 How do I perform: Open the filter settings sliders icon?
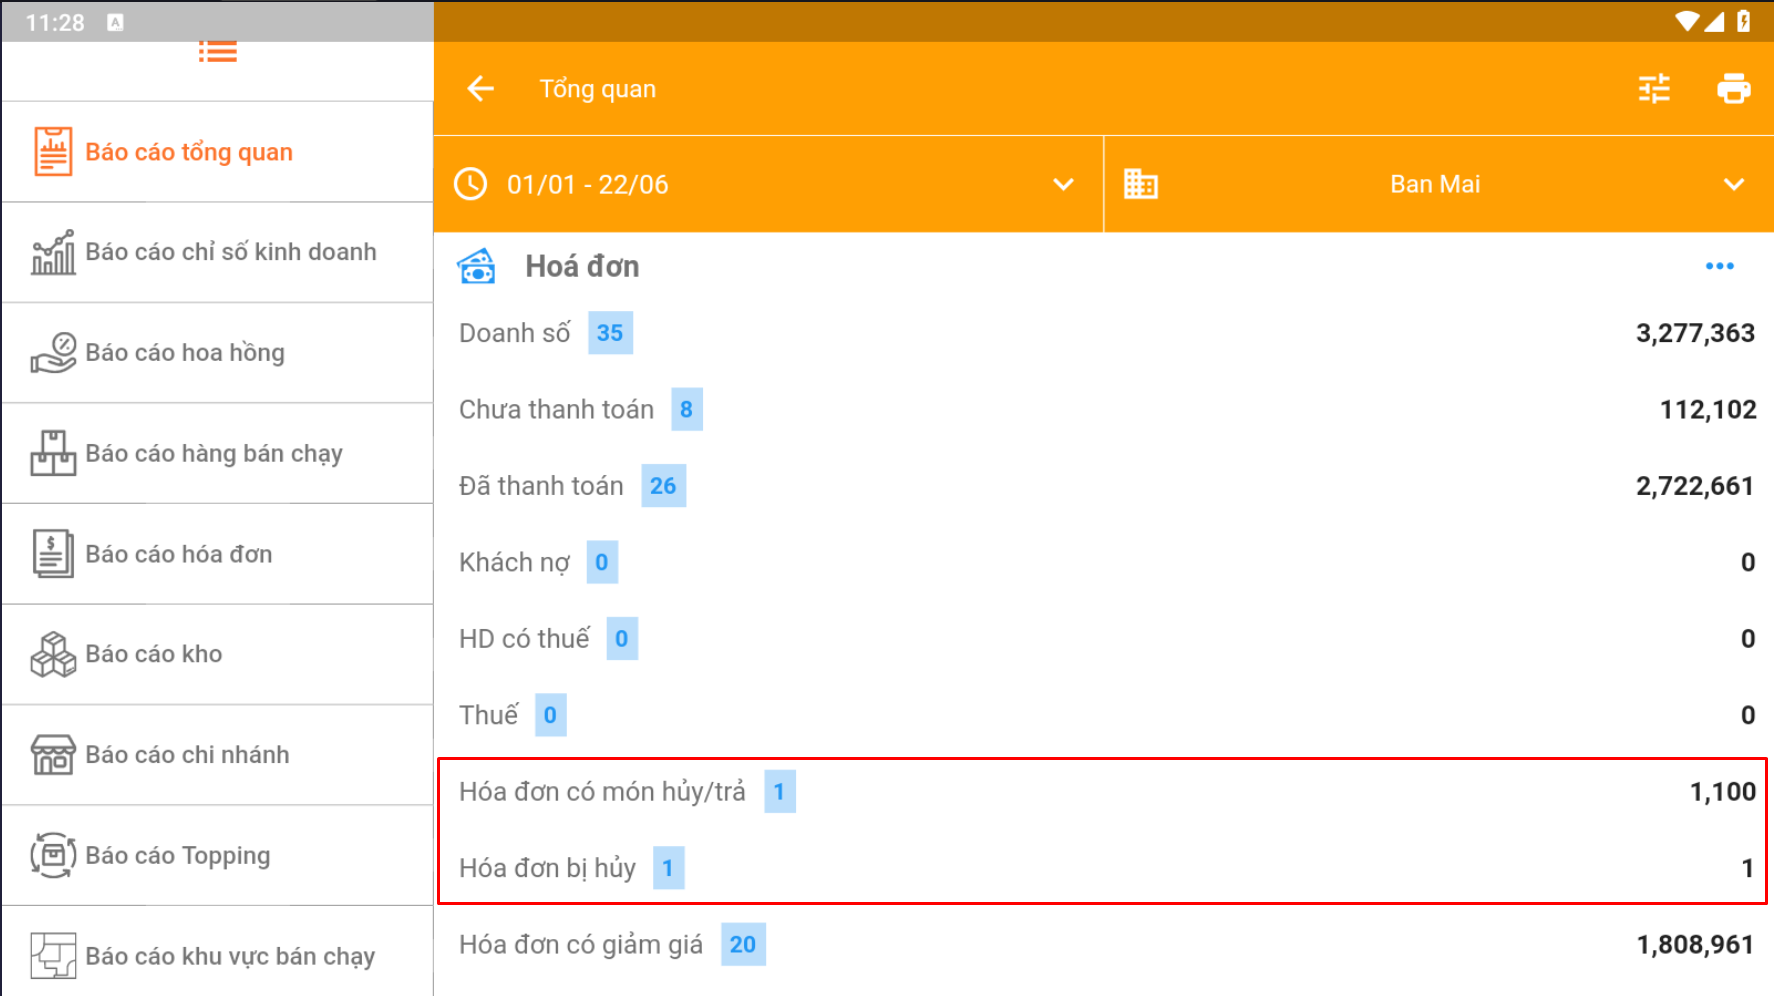coord(1654,89)
